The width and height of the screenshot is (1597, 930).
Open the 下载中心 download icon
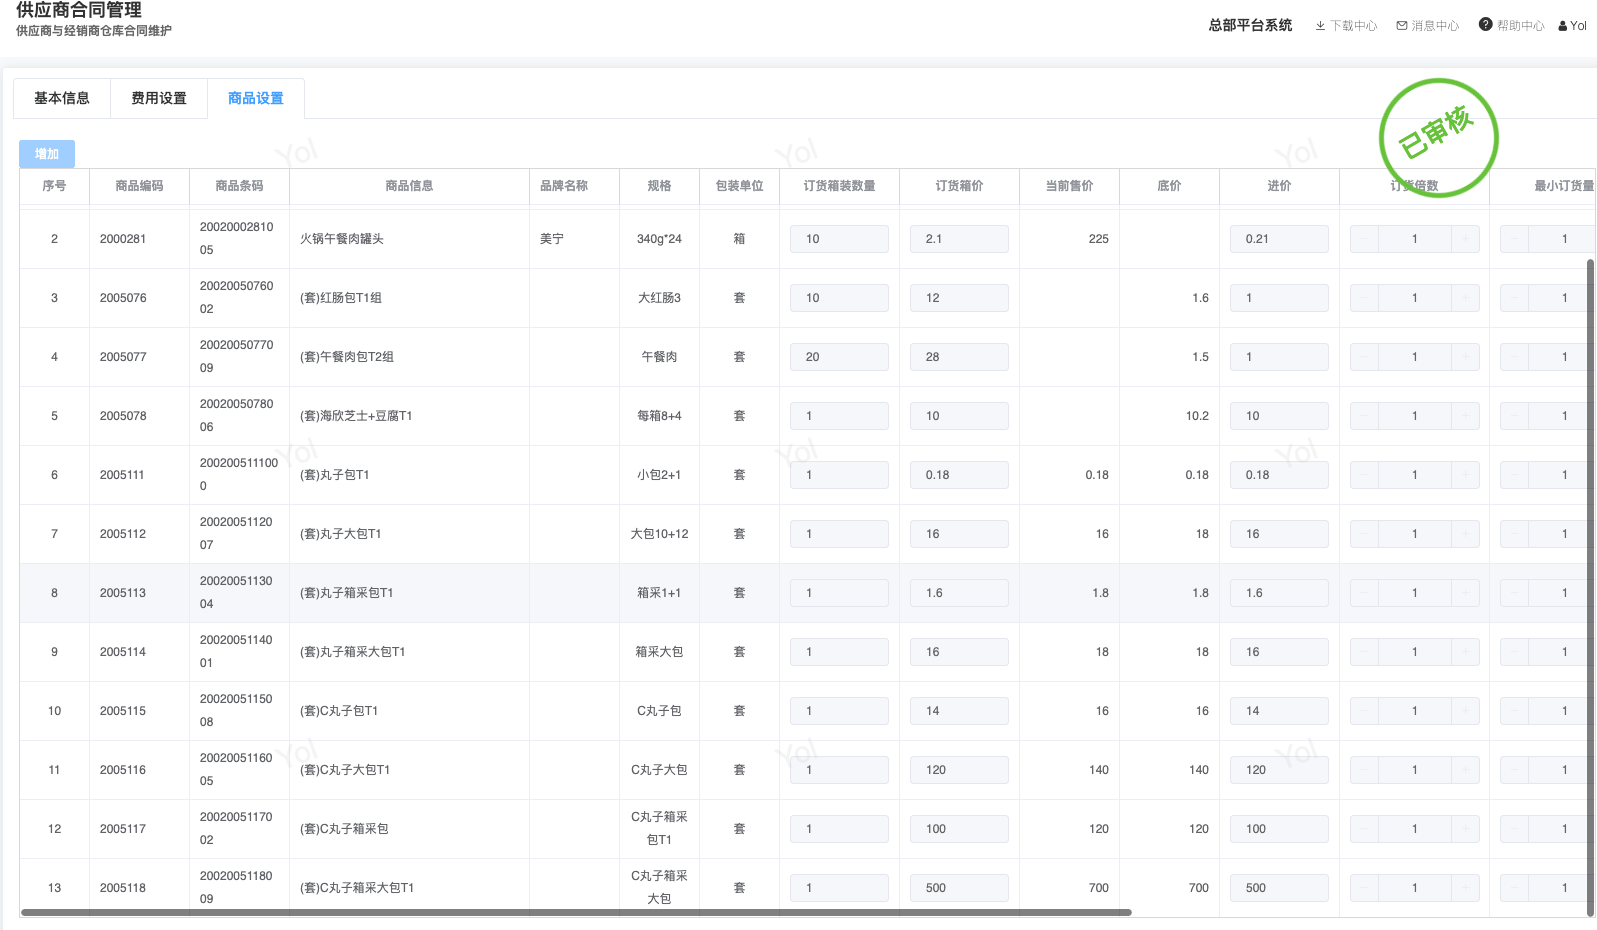tap(1320, 26)
